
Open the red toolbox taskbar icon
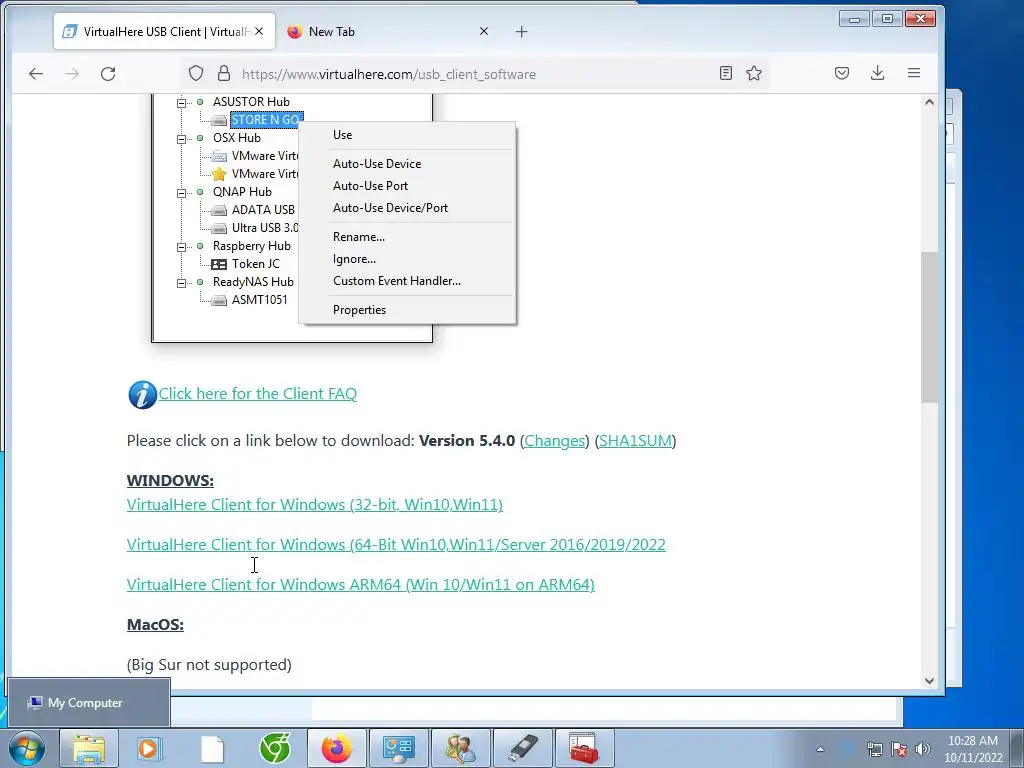[x=584, y=748]
